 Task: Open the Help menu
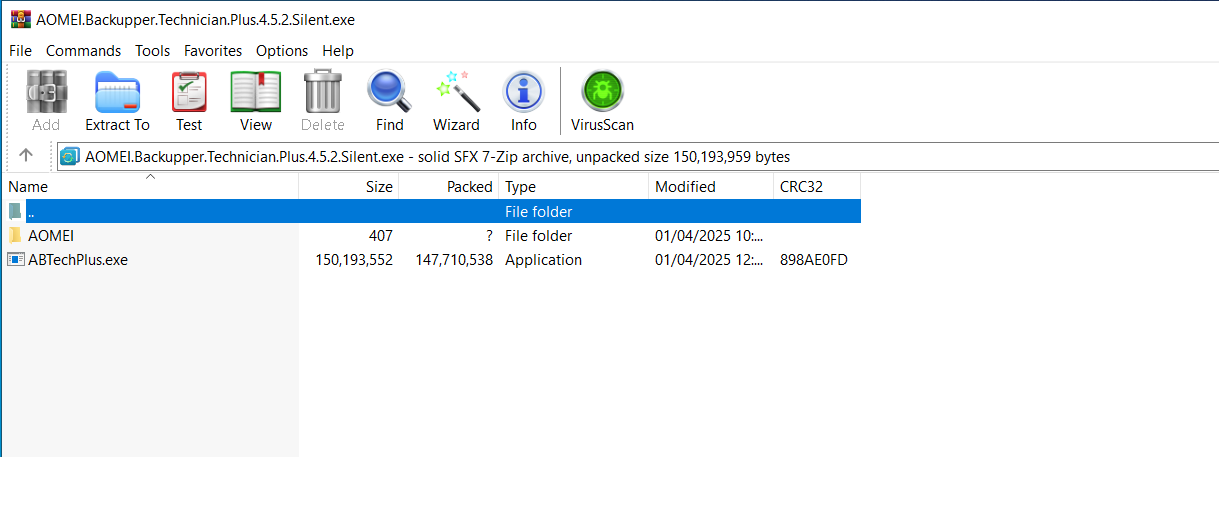coord(338,51)
